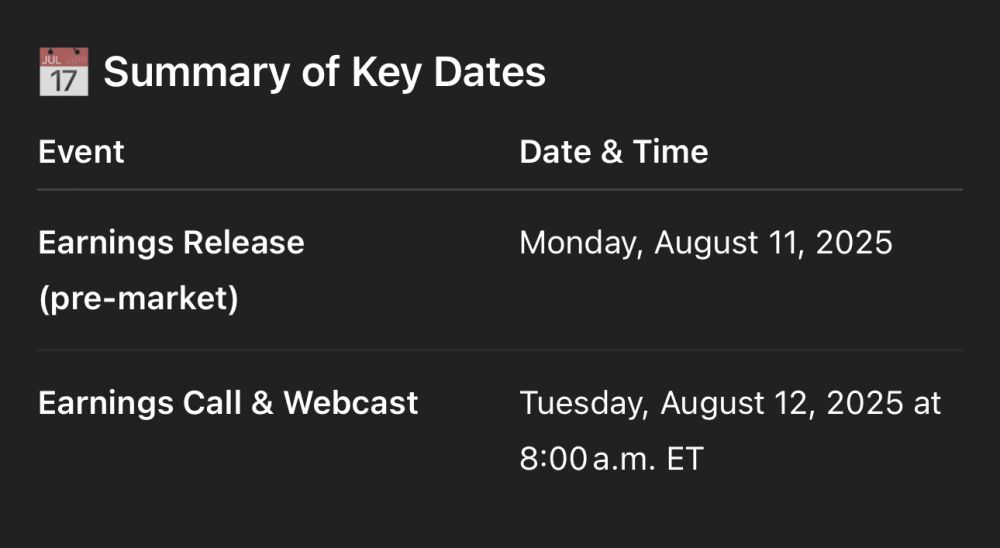This screenshot has width=1000, height=548.
Task: Click the (pre-market) text
Action: [138, 298]
